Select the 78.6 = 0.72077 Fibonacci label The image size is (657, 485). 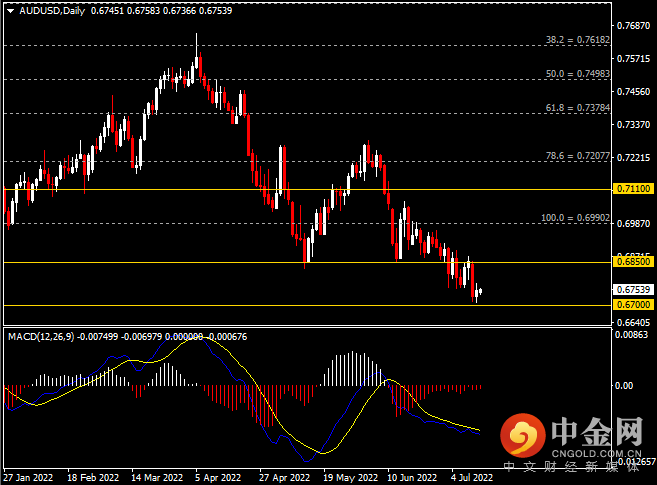click(x=577, y=156)
